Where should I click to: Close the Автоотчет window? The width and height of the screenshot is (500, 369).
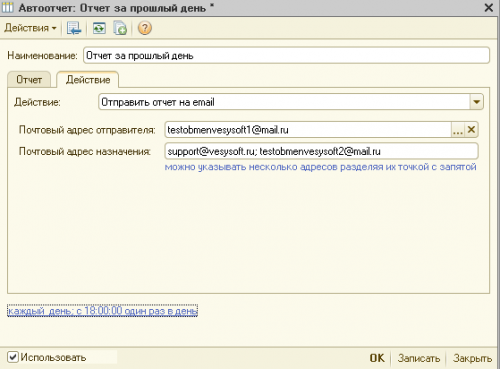click(x=489, y=7)
